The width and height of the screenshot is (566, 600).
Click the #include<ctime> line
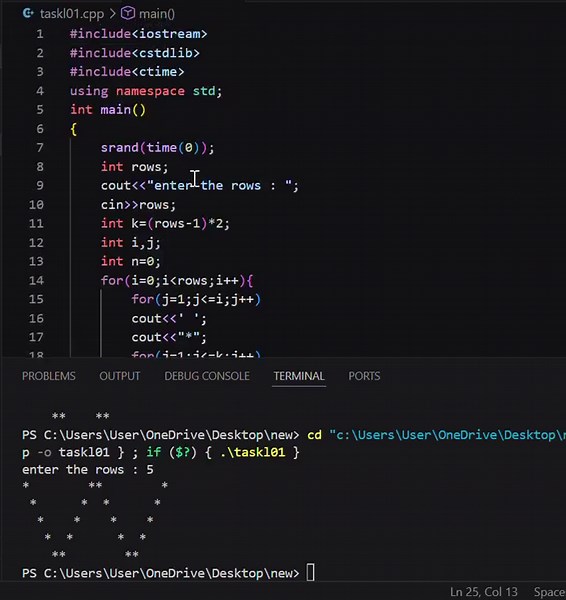click(127, 72)
